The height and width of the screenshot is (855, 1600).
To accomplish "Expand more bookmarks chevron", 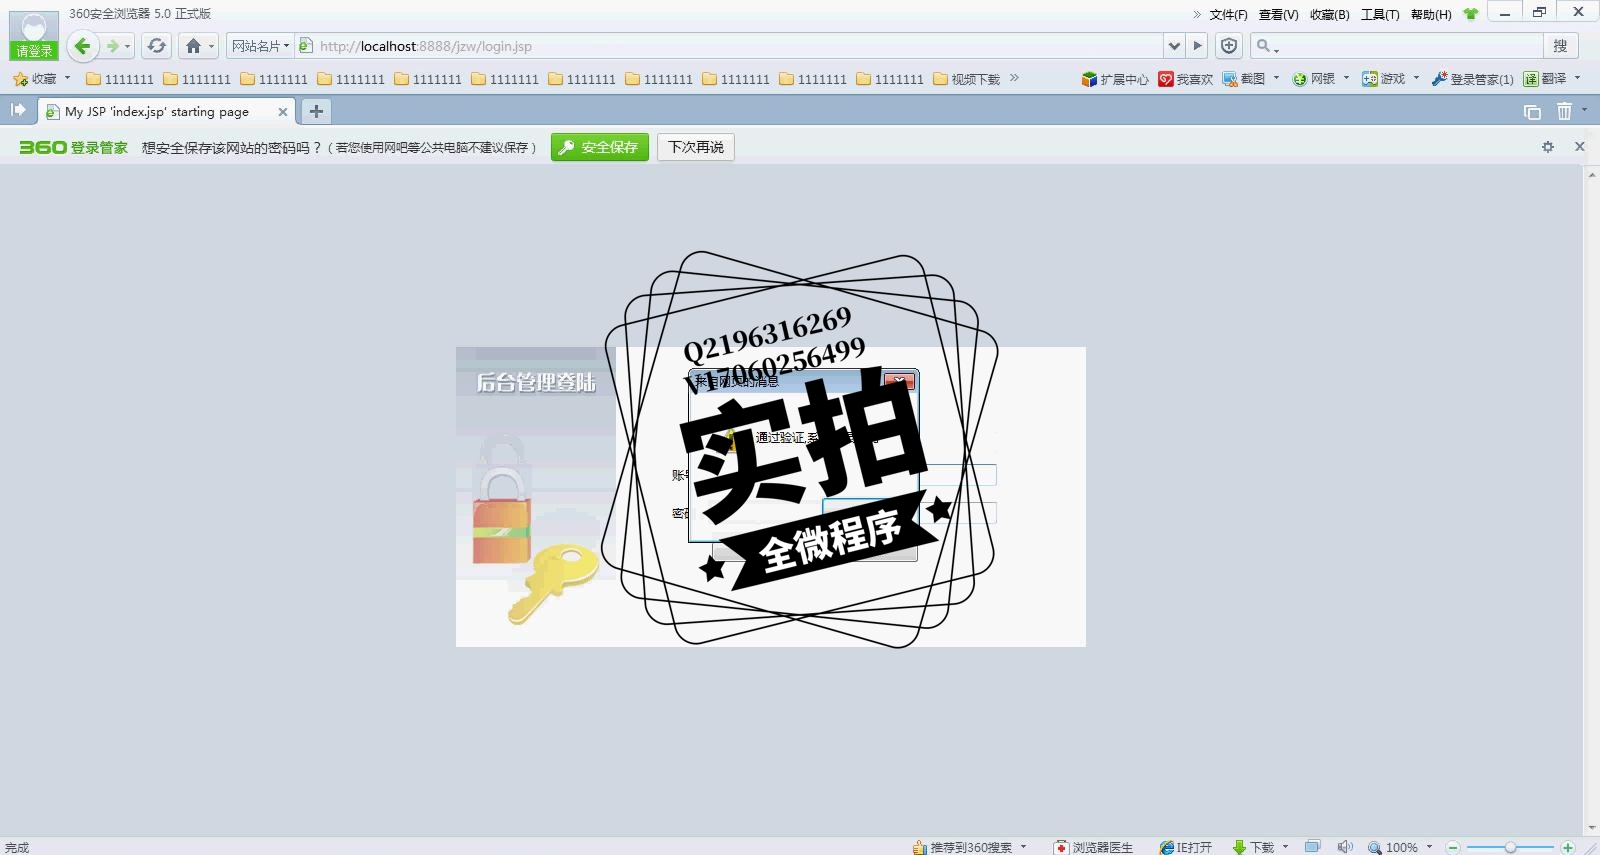I will tap(1014, 77).
